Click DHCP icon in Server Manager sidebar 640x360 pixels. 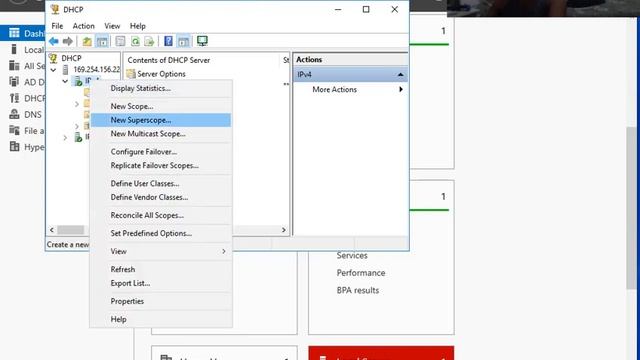pyautogui.click(x=14, y=98)
